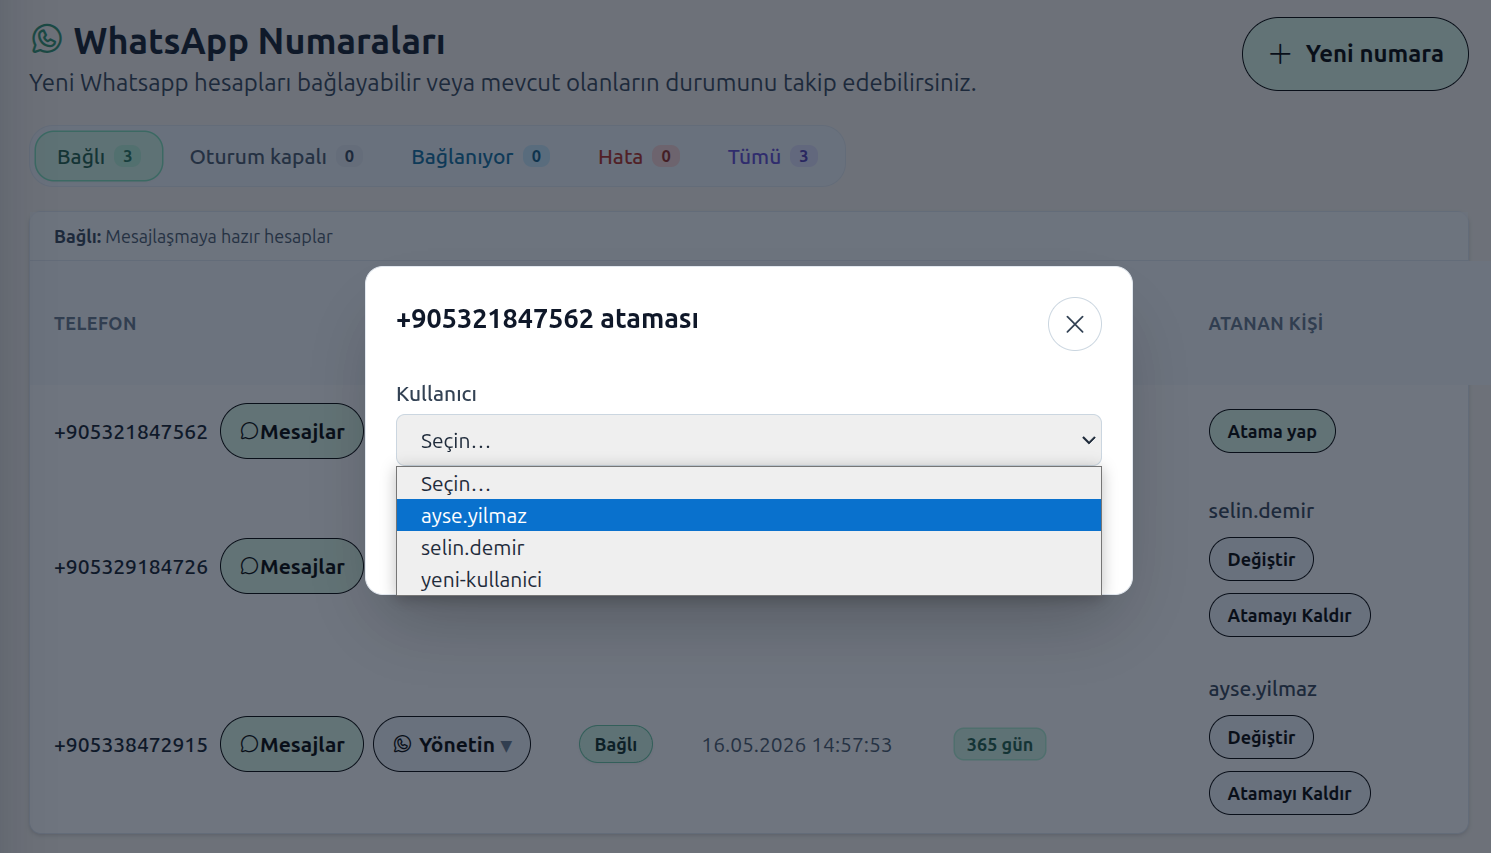Switch to the Bağlı tab
The width and height of the screenshot is (1491, 853).
[x=99, y=156]
